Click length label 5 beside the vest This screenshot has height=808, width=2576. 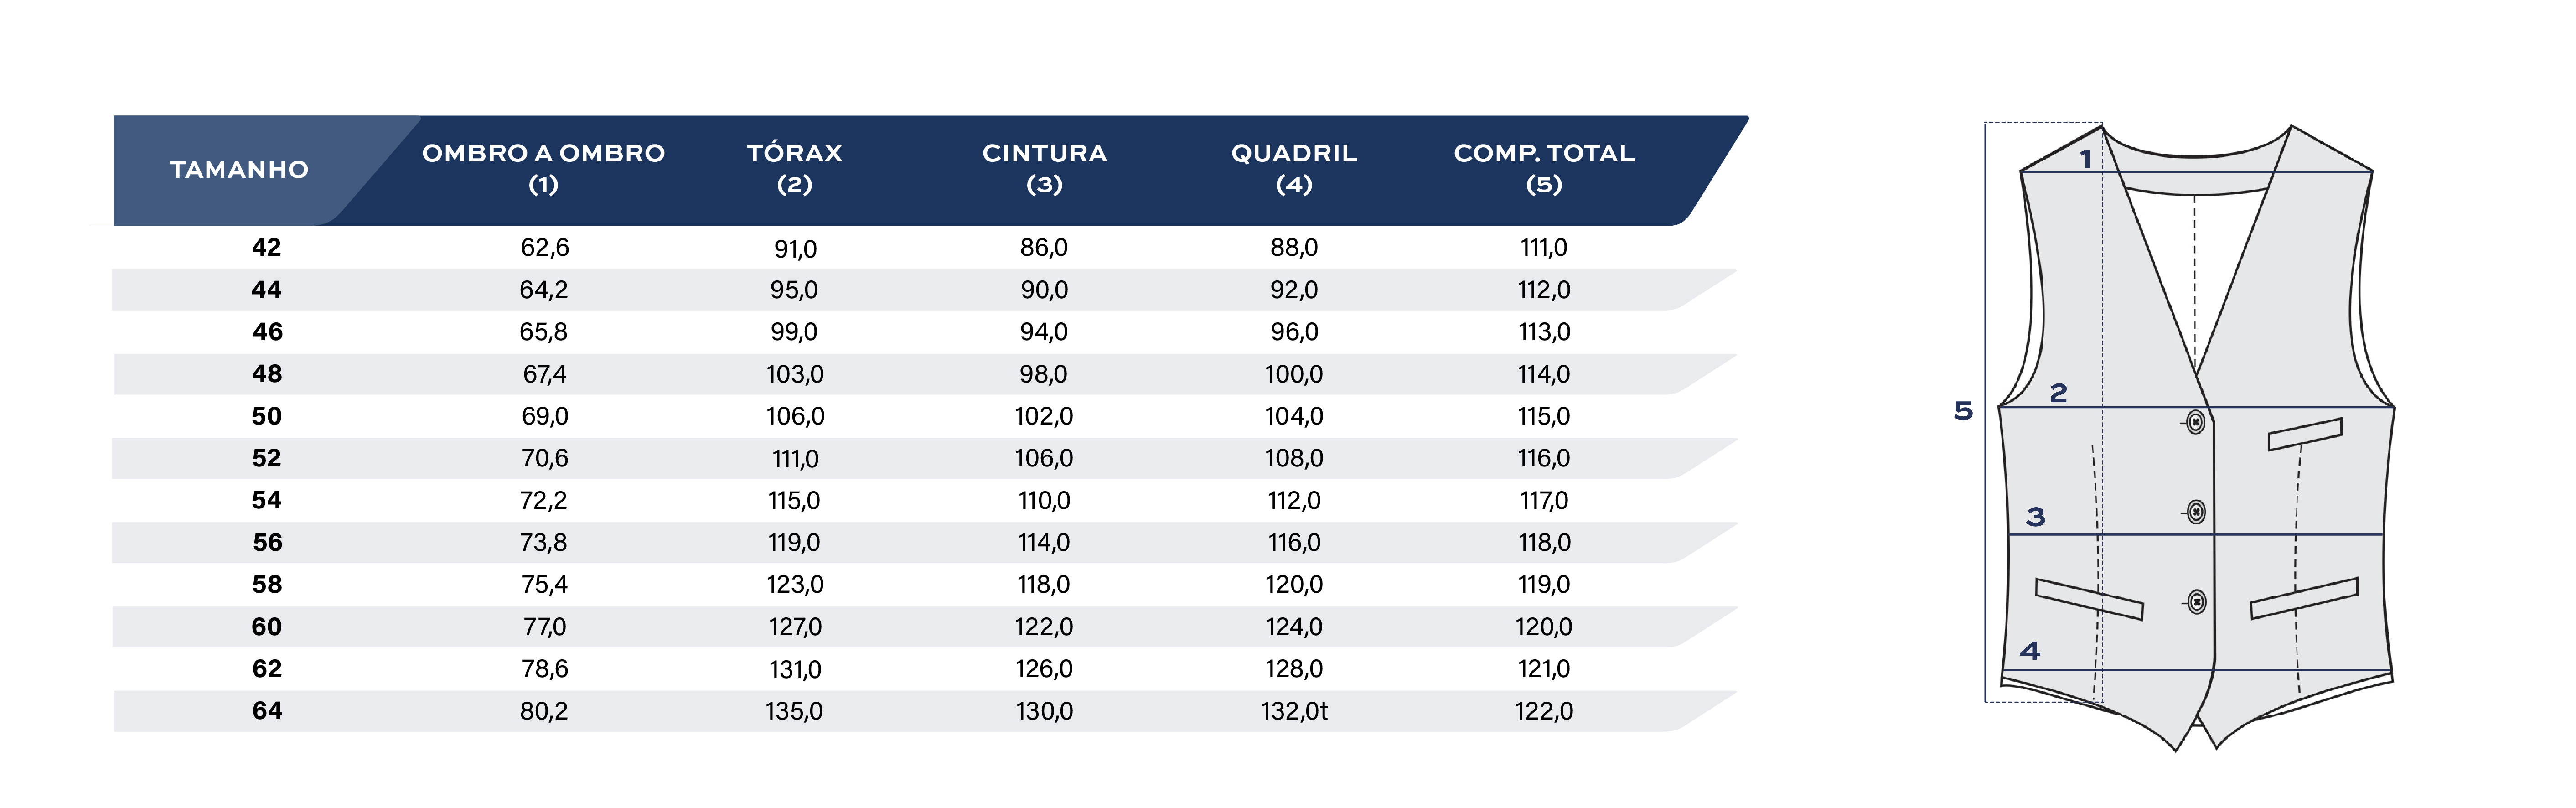(1963, 411)
